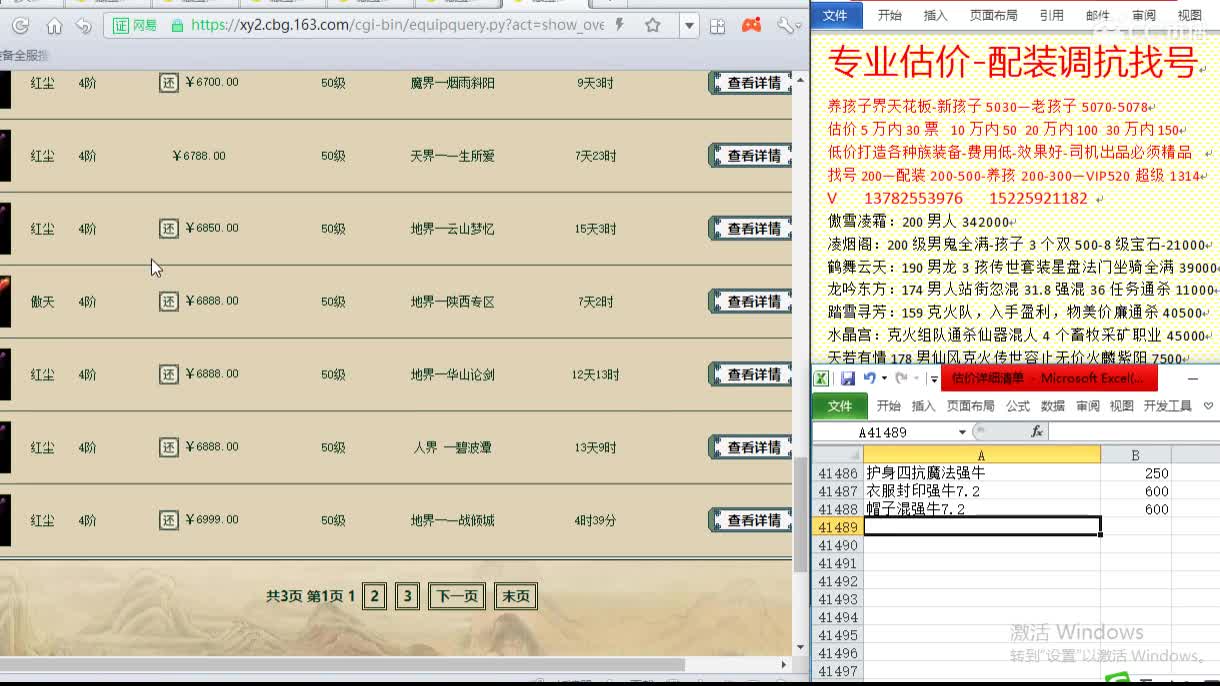Reload the browser page with refresh icon
This screenshot has height=686, width=1220.
(20, 26)
